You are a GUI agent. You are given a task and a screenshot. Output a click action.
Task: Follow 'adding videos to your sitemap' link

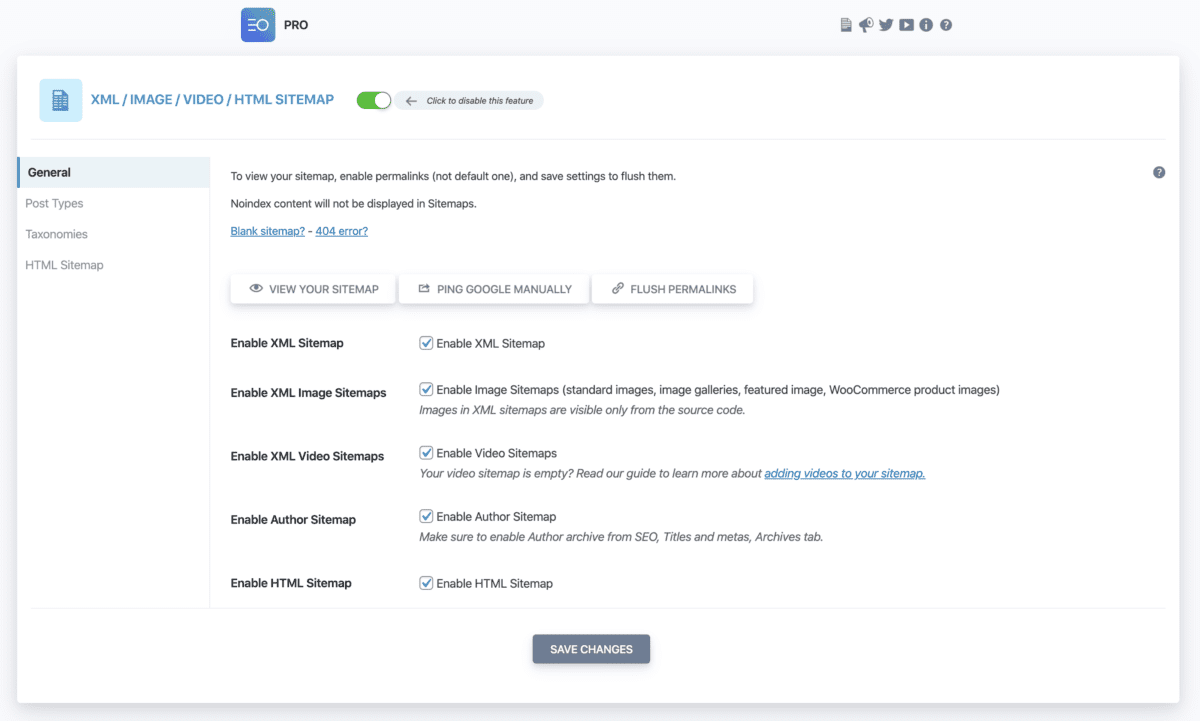point(845,474)
